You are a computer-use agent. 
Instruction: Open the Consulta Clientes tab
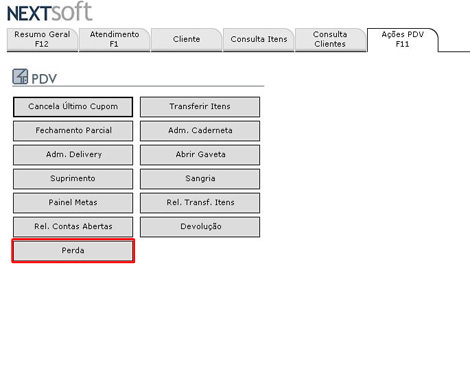330,40
